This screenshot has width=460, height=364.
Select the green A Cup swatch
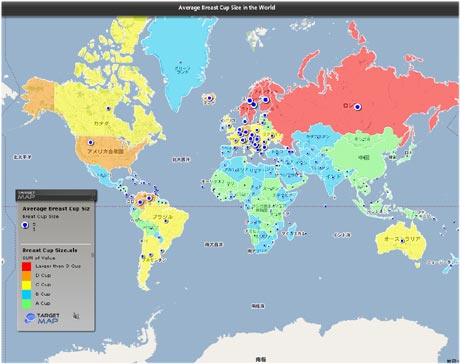[26, 304]
